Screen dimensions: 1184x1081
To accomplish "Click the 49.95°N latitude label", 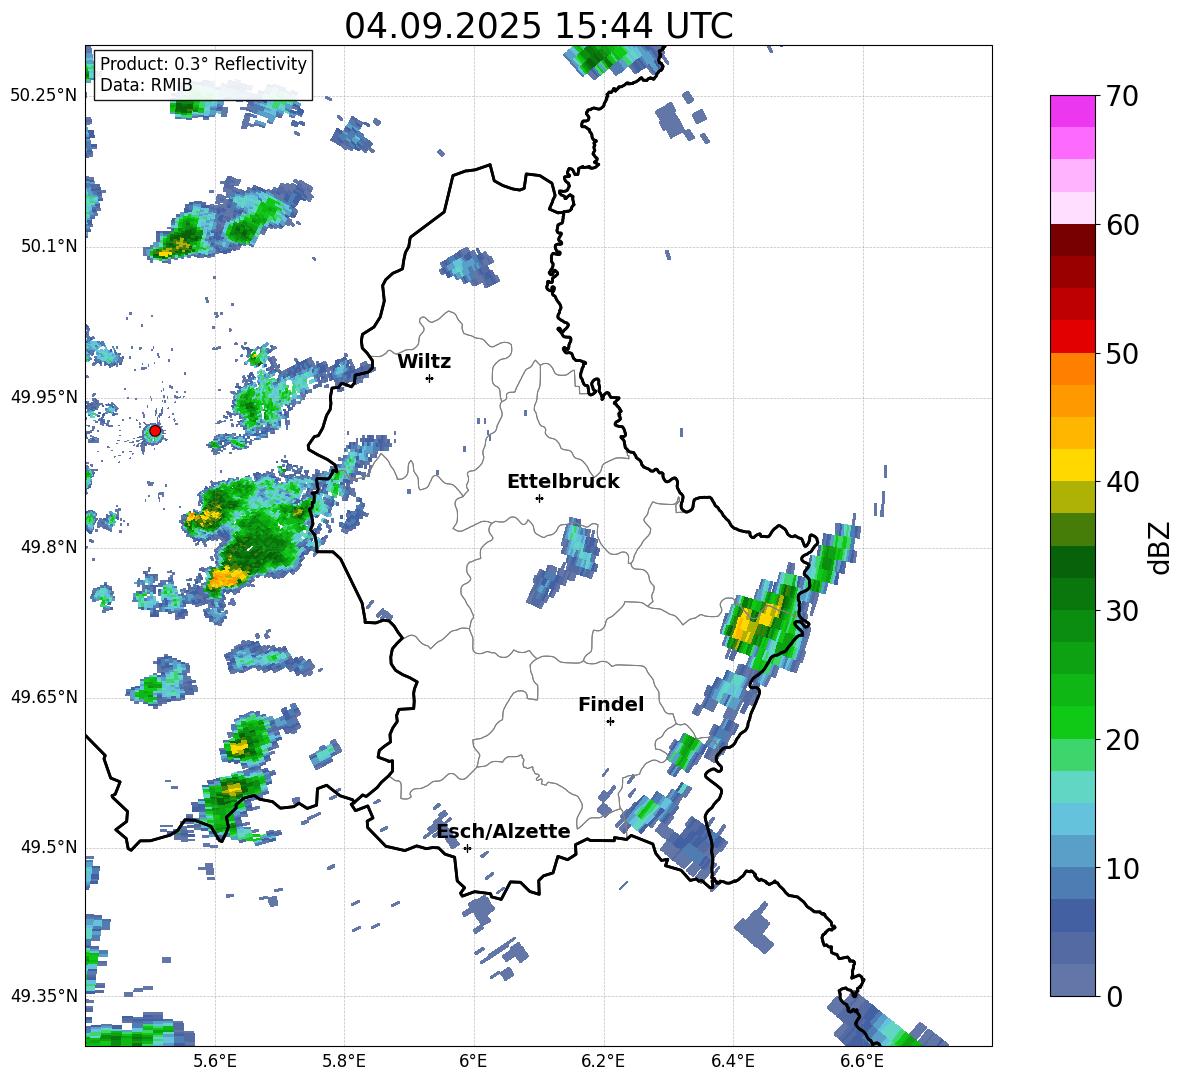I will click(x=44, y=397).
